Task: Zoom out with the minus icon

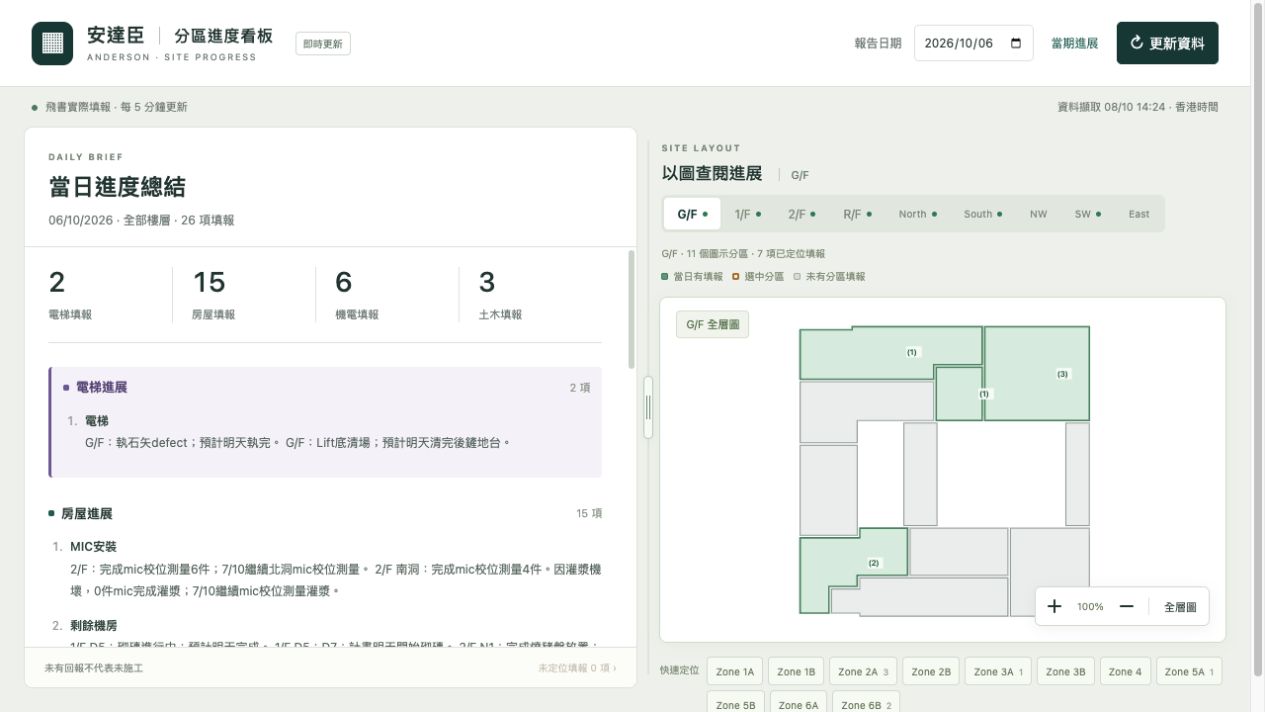Action: coord(1126,606)
